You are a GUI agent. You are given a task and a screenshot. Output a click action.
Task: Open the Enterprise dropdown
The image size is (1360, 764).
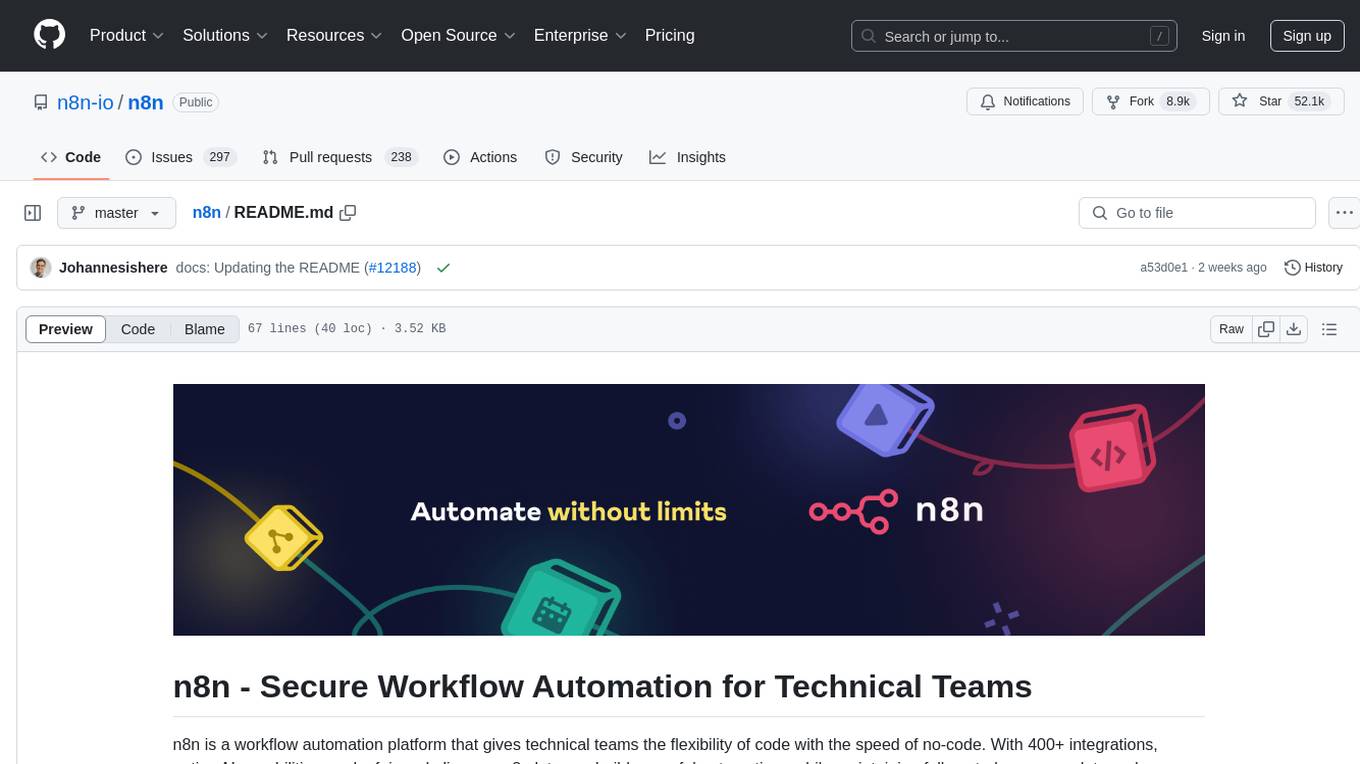point(580,35)
